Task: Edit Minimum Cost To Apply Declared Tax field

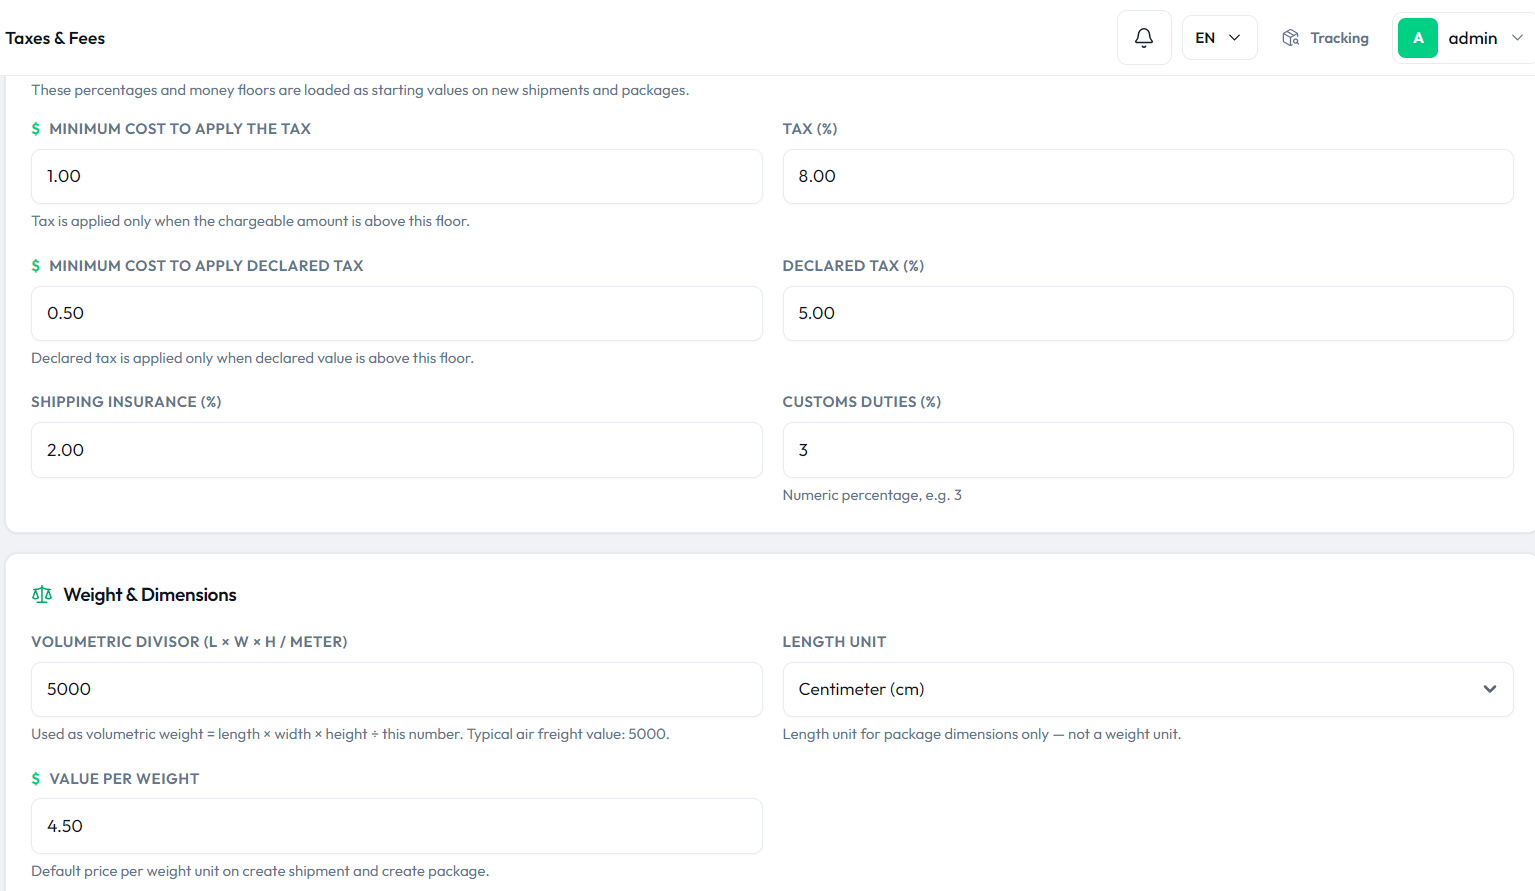Action: tap(397, 313)
